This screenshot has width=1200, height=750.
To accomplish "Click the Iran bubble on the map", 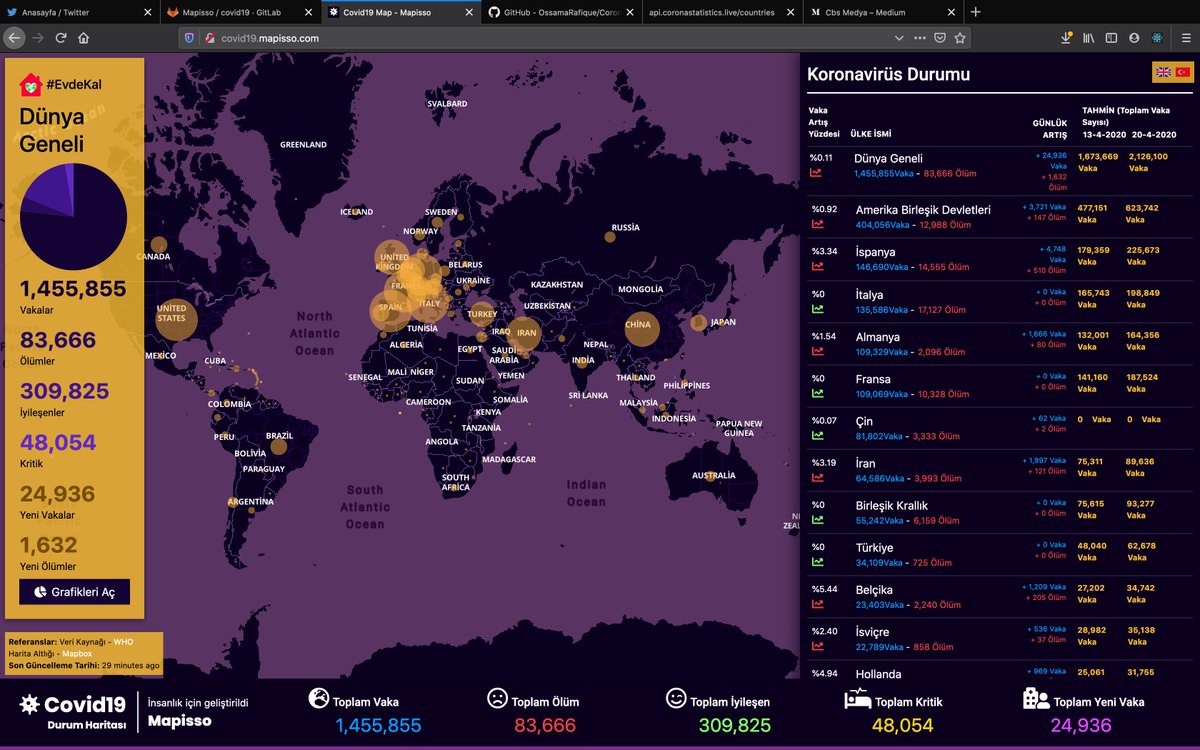I will [525, 333].
